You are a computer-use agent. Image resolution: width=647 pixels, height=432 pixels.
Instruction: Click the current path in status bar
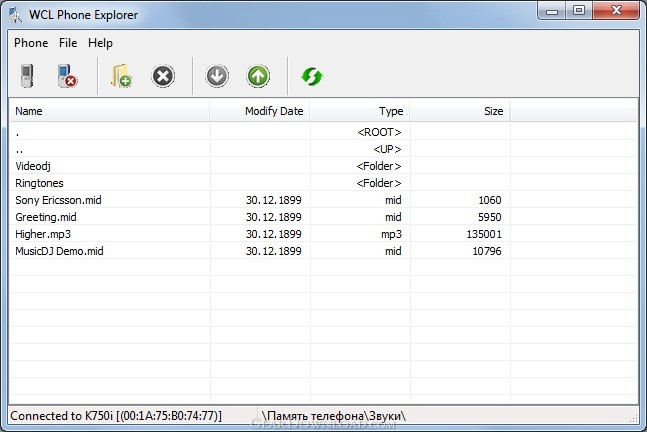(333, 416)
